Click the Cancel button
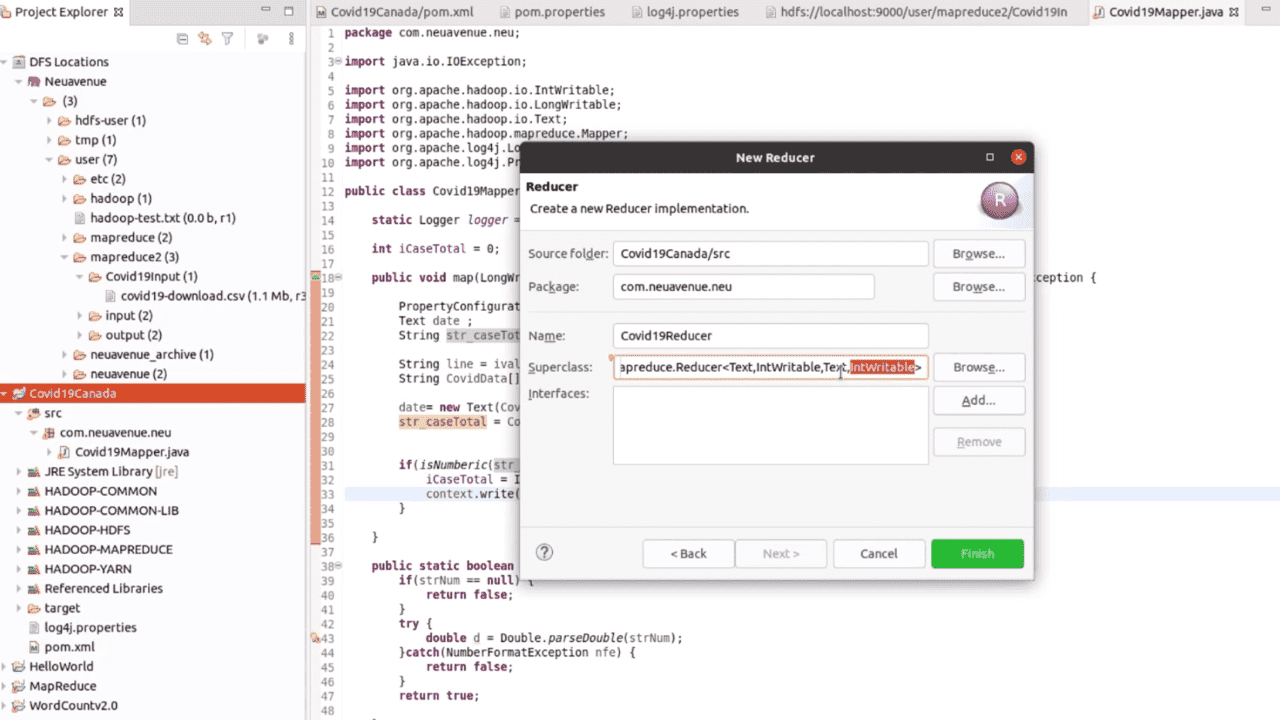Viewport: 1280px width, 720px height. pos(879,553)
